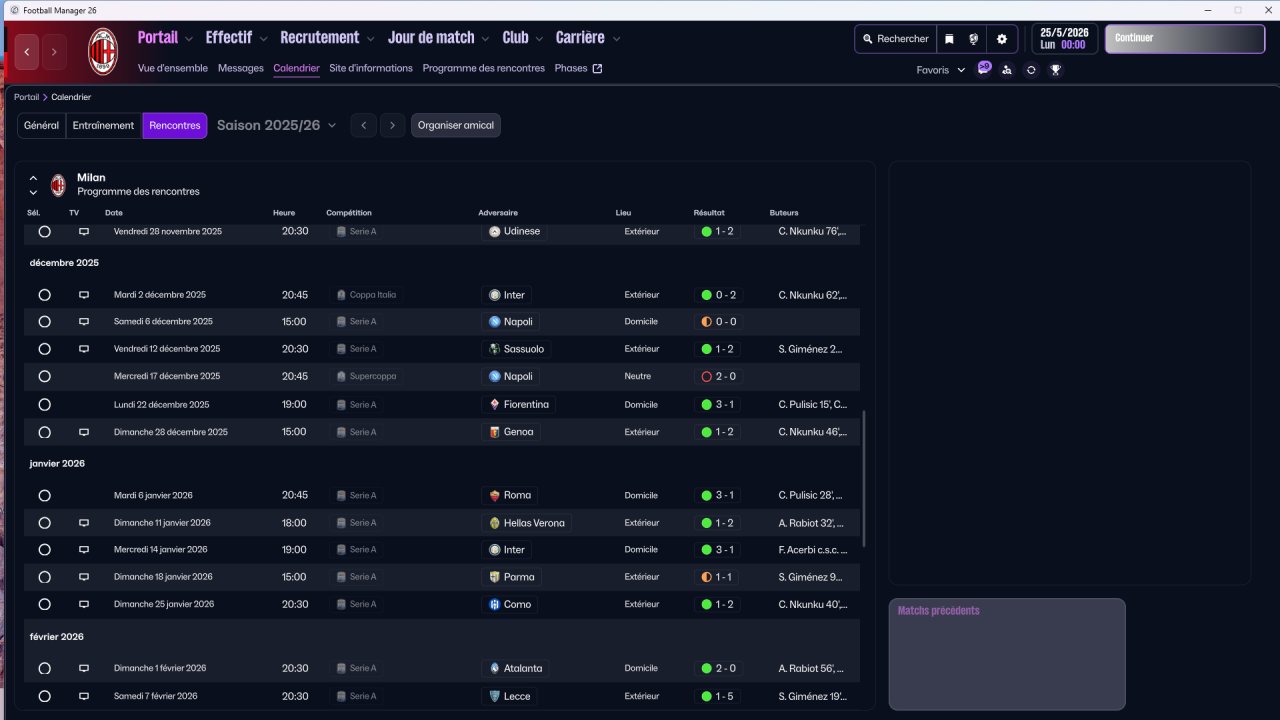Open the trophy icon in the header
This screenshot has height=720, width=1280.
[x=1055, y=70]
